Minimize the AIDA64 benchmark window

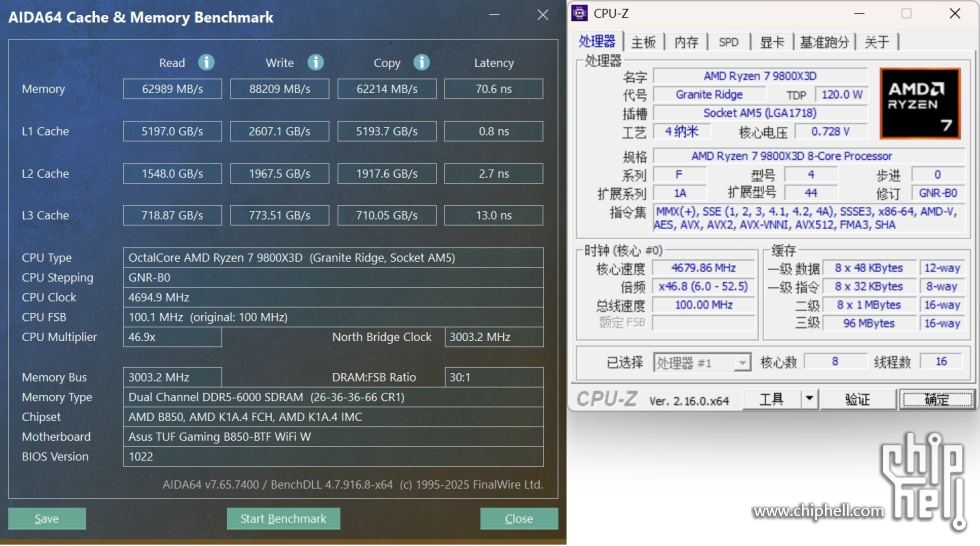coord(494,15)
